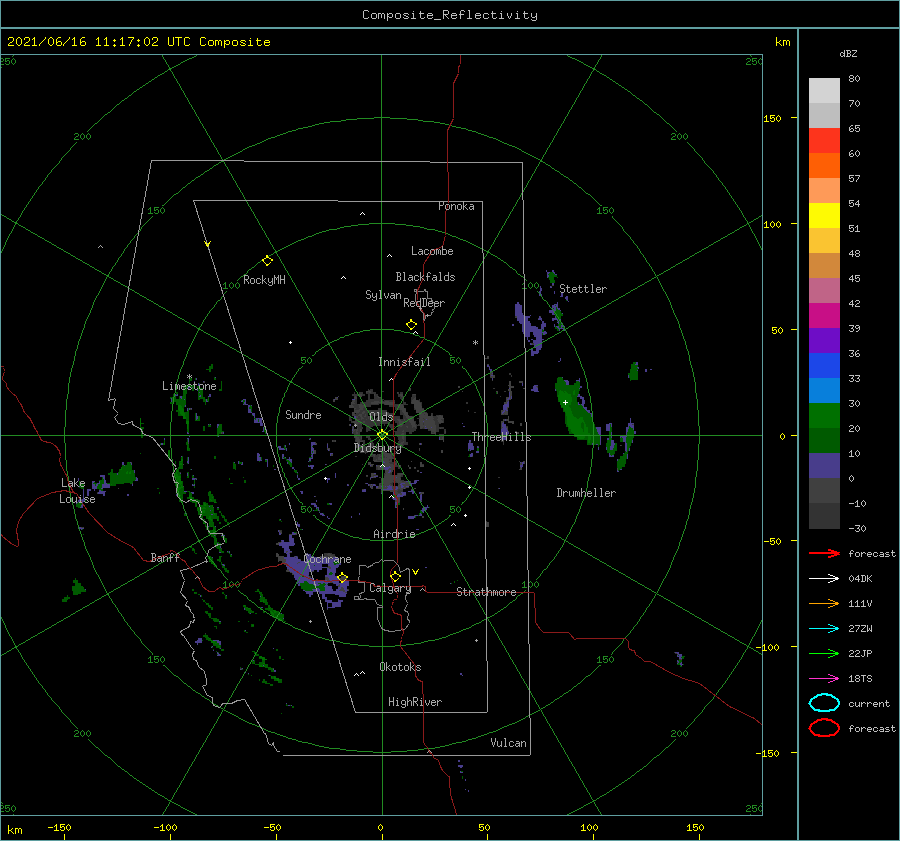Click the white cross marker near Drumheller echo
The width and height of the screenshot is (900, 841).
(x=565, y=402)
